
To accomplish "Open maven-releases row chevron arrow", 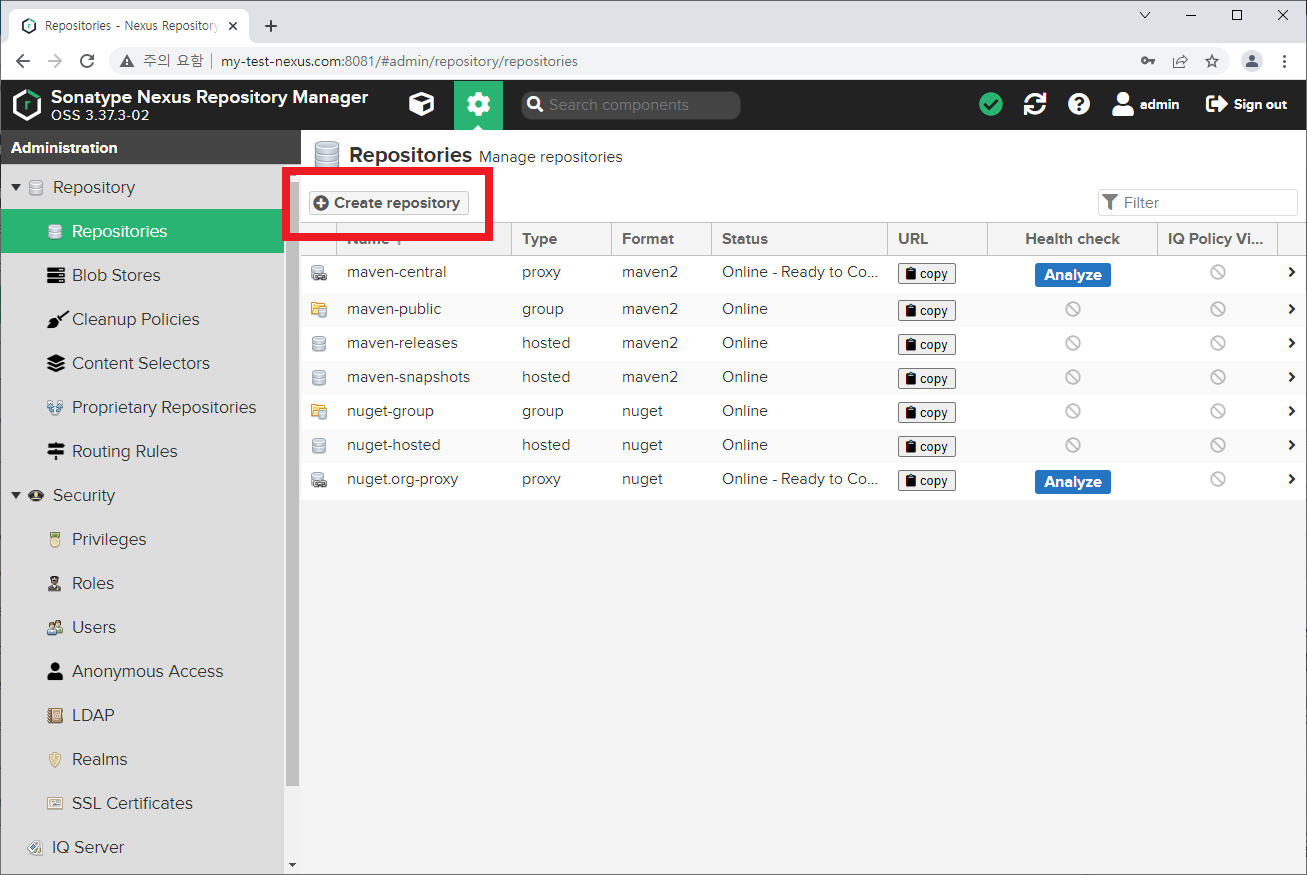I will pyautogui.click(x=1292, y=343).
